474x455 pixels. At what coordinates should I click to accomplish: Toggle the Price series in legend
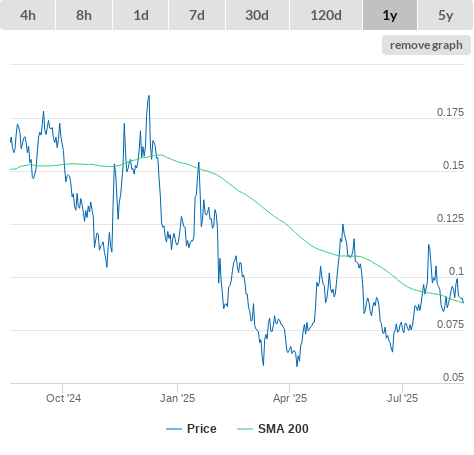pos(202,429)
